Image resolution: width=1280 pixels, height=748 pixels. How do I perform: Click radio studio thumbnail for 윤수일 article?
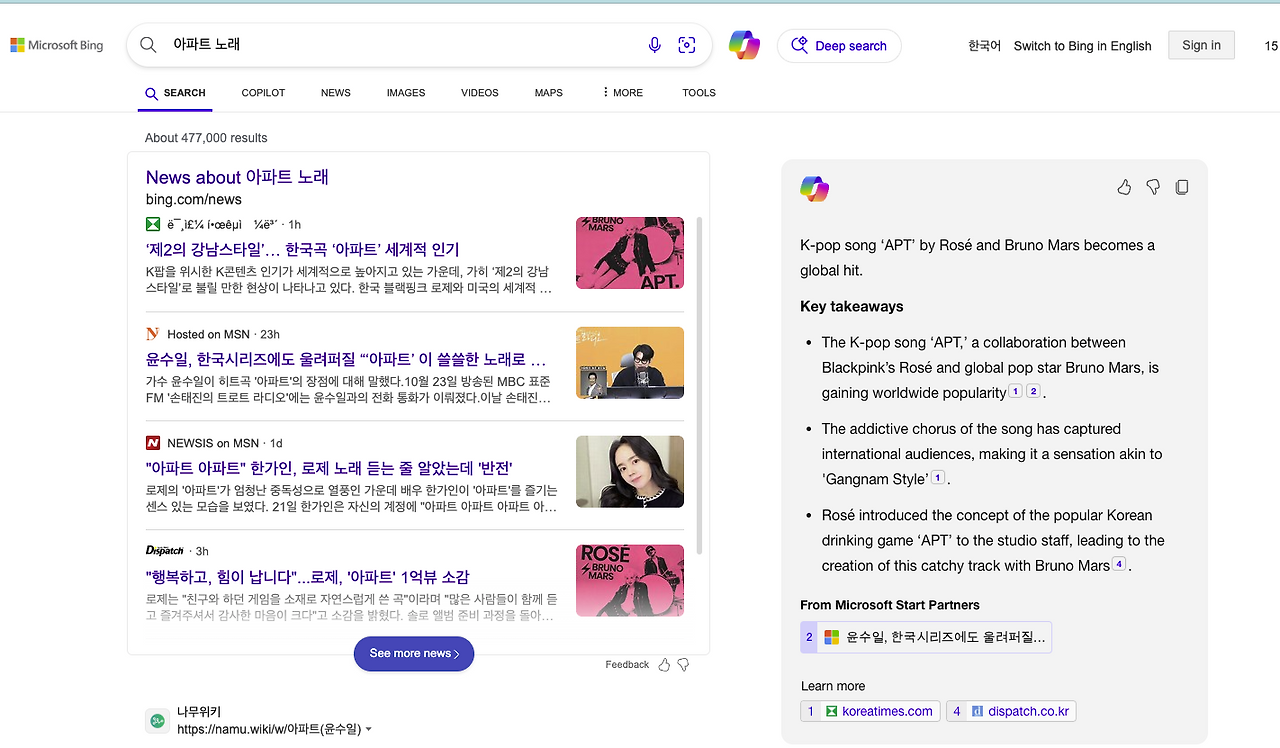click(630, 363)
